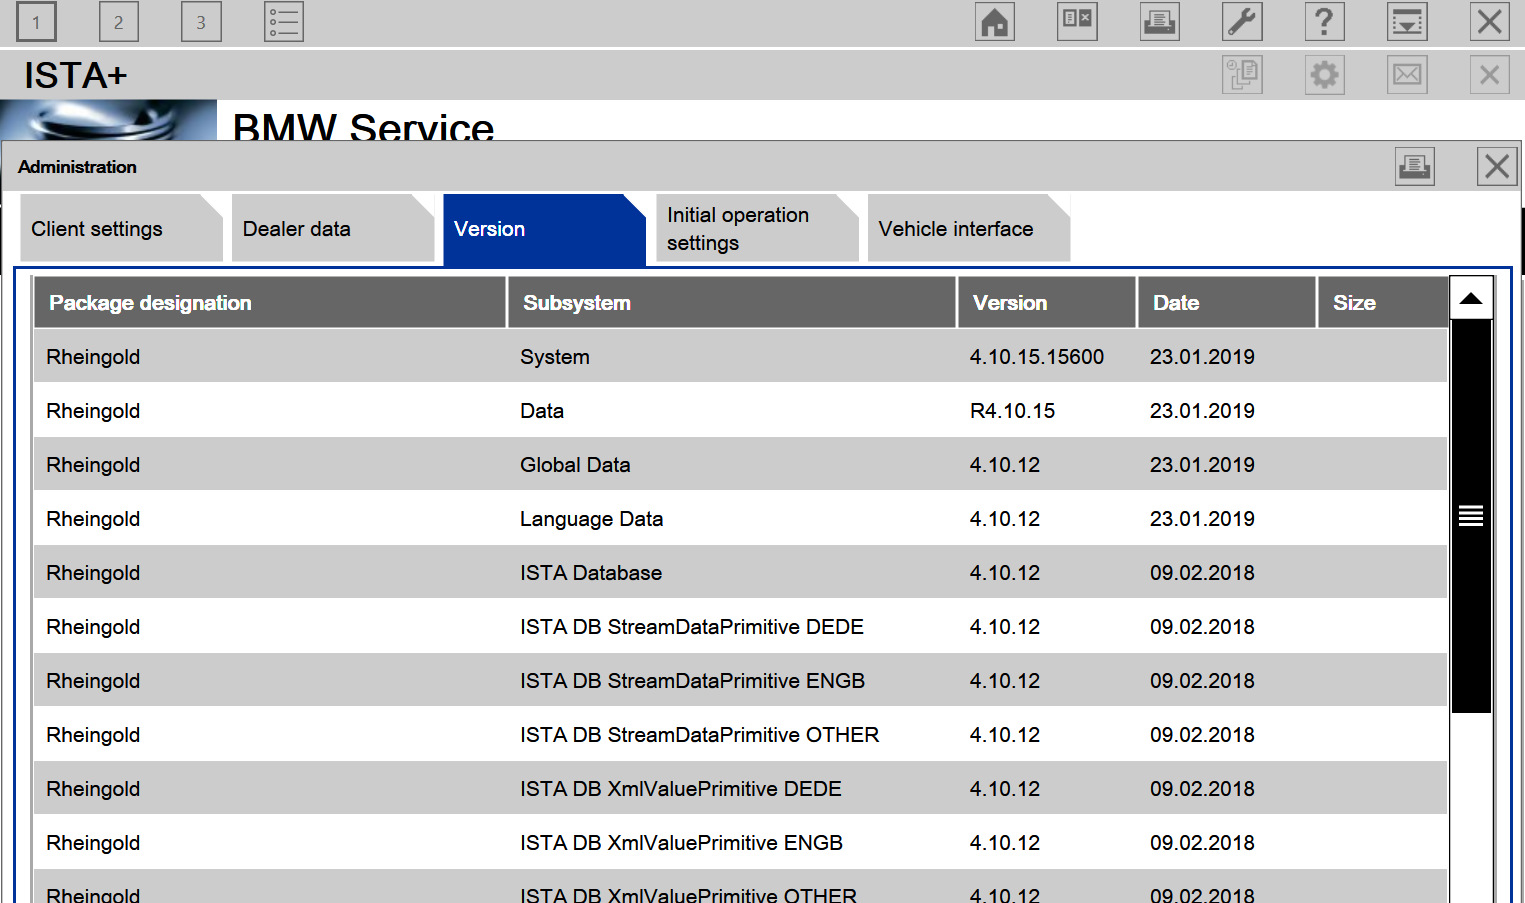The width and height of the screenshot is (1525, 903).
Task: Select the 'System' subsystem cell
Action: [555, 357]
